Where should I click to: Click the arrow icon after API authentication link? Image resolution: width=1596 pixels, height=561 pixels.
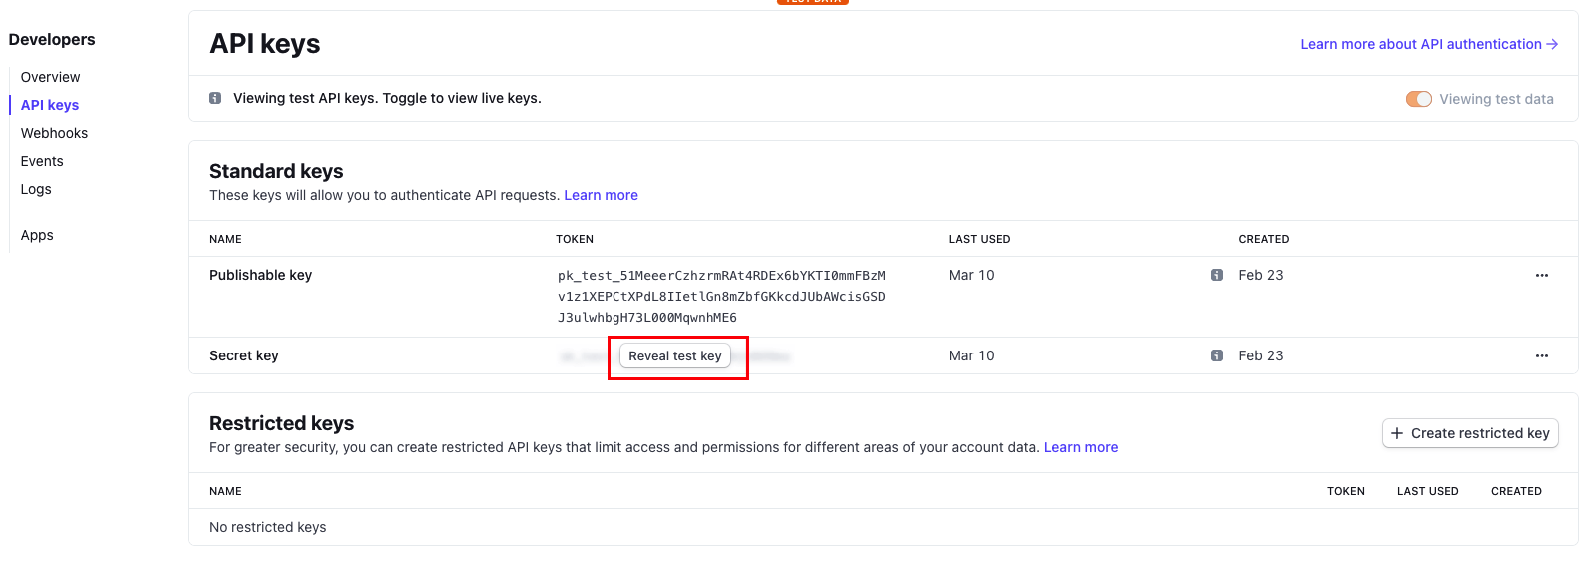[x=1552, y=44]
